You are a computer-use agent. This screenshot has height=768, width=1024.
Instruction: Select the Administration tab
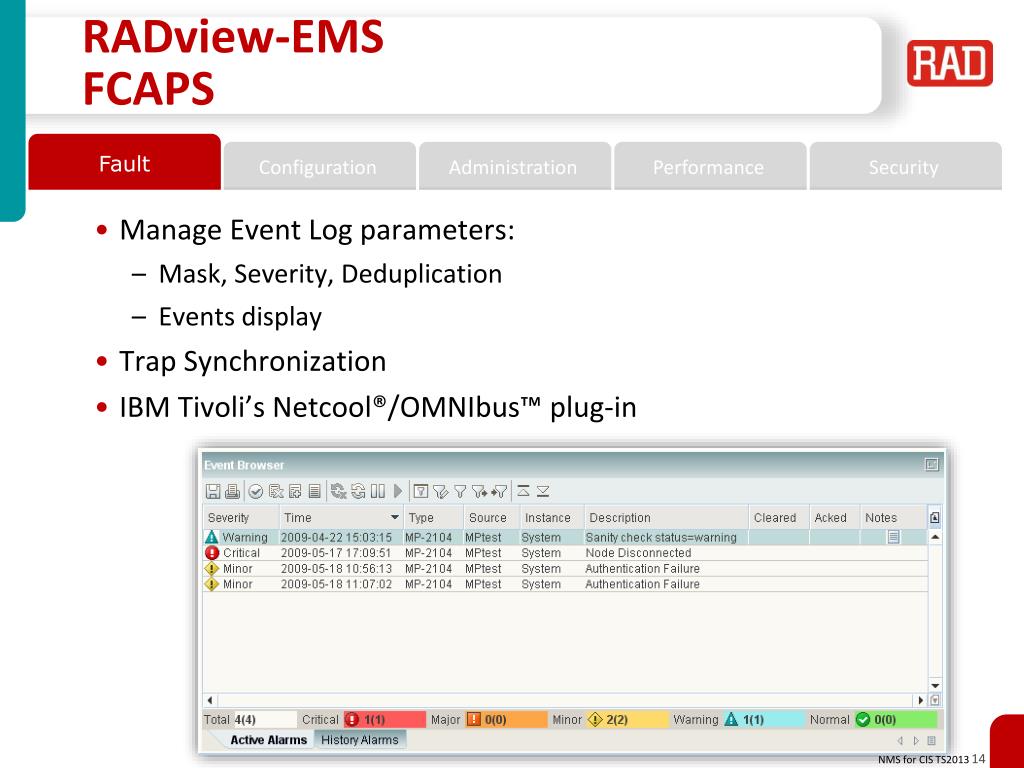pos(515,167)
